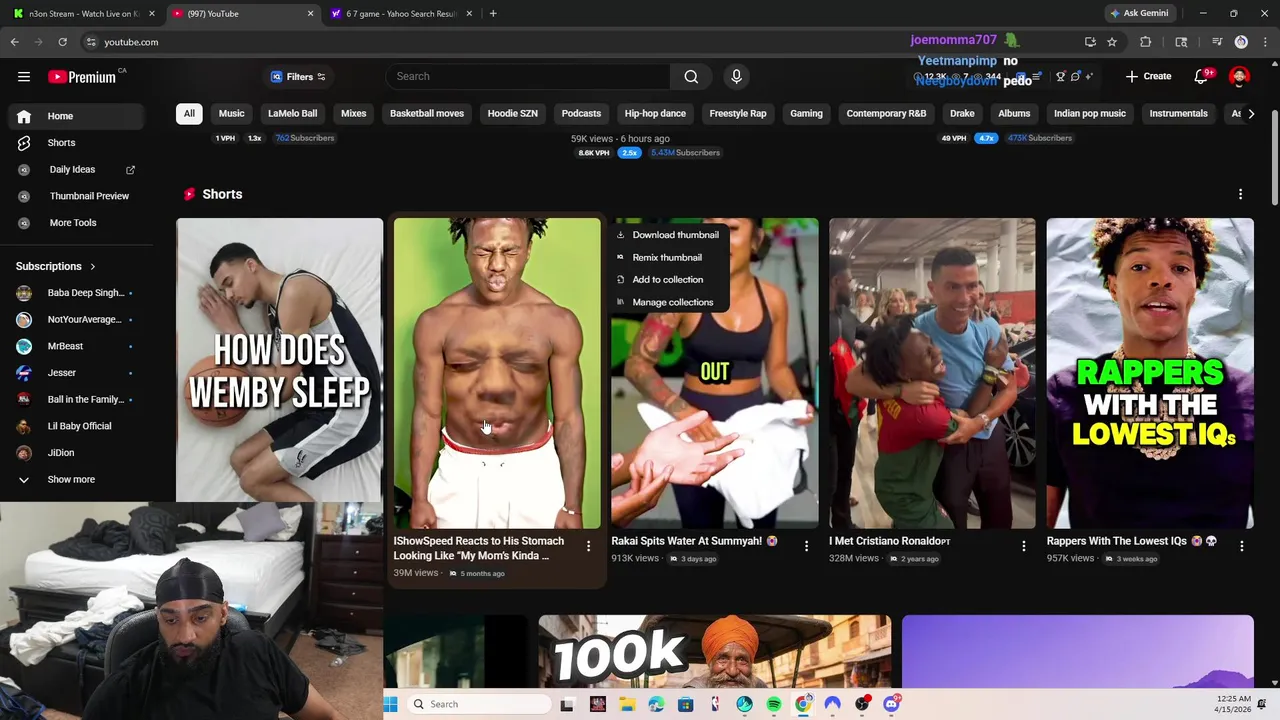Select the Hoodie SZN chip
The image size is (1280, 720).
(513, 113)
